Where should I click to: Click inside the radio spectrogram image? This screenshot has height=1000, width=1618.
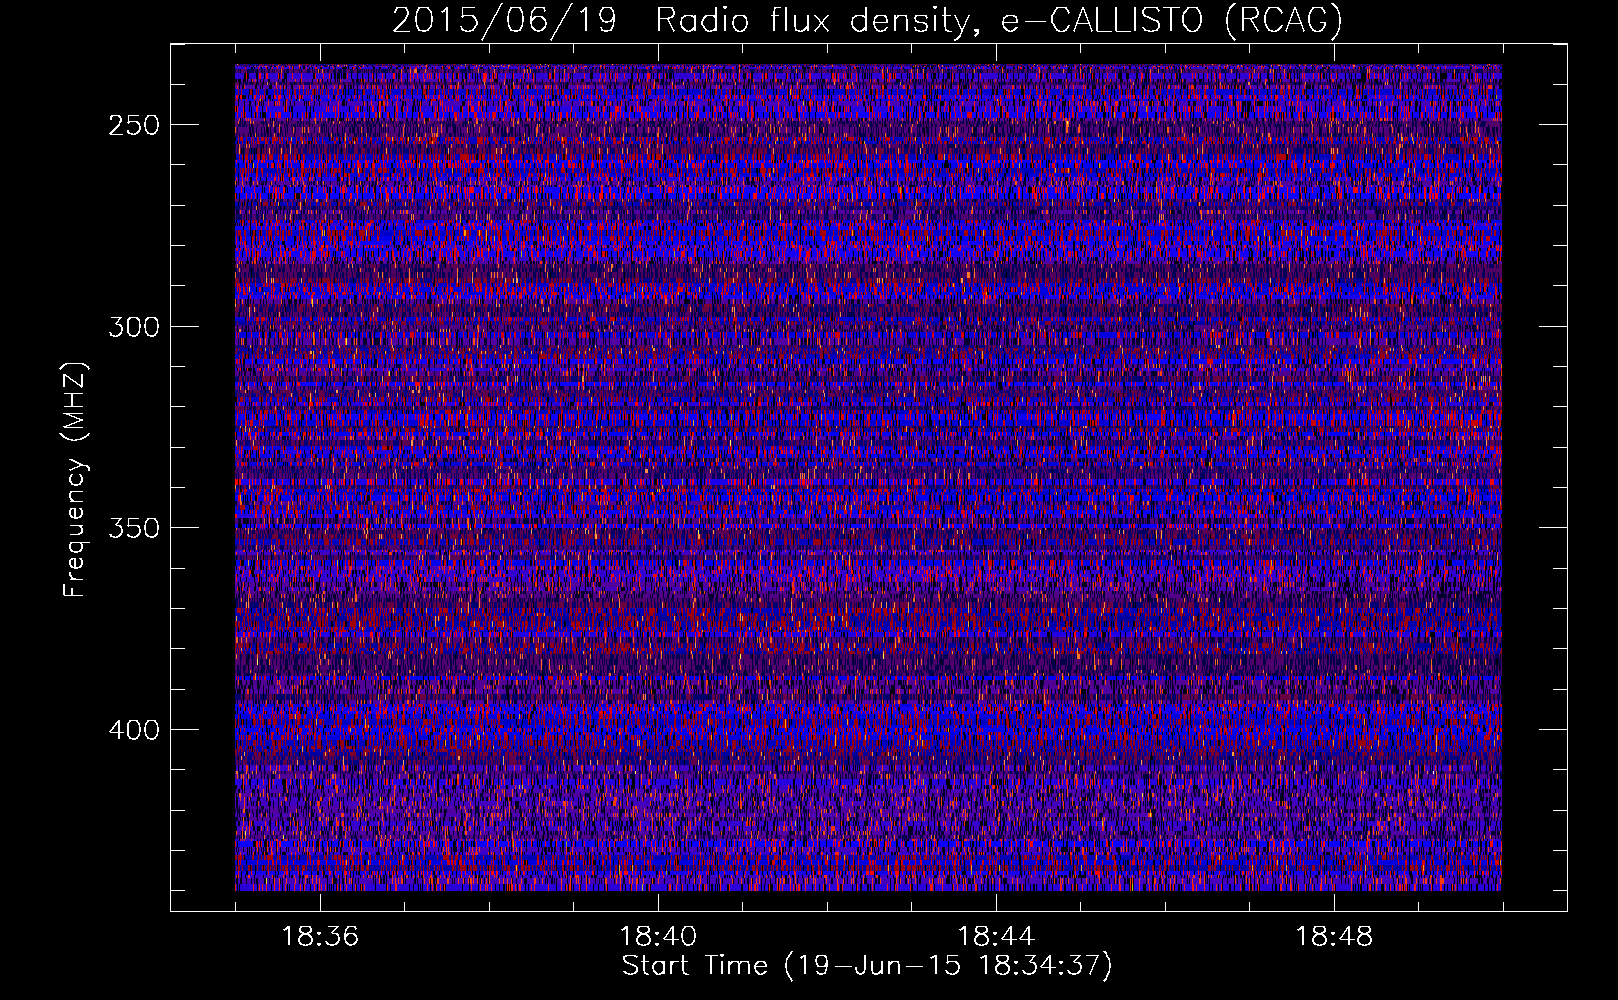[868, 477]
